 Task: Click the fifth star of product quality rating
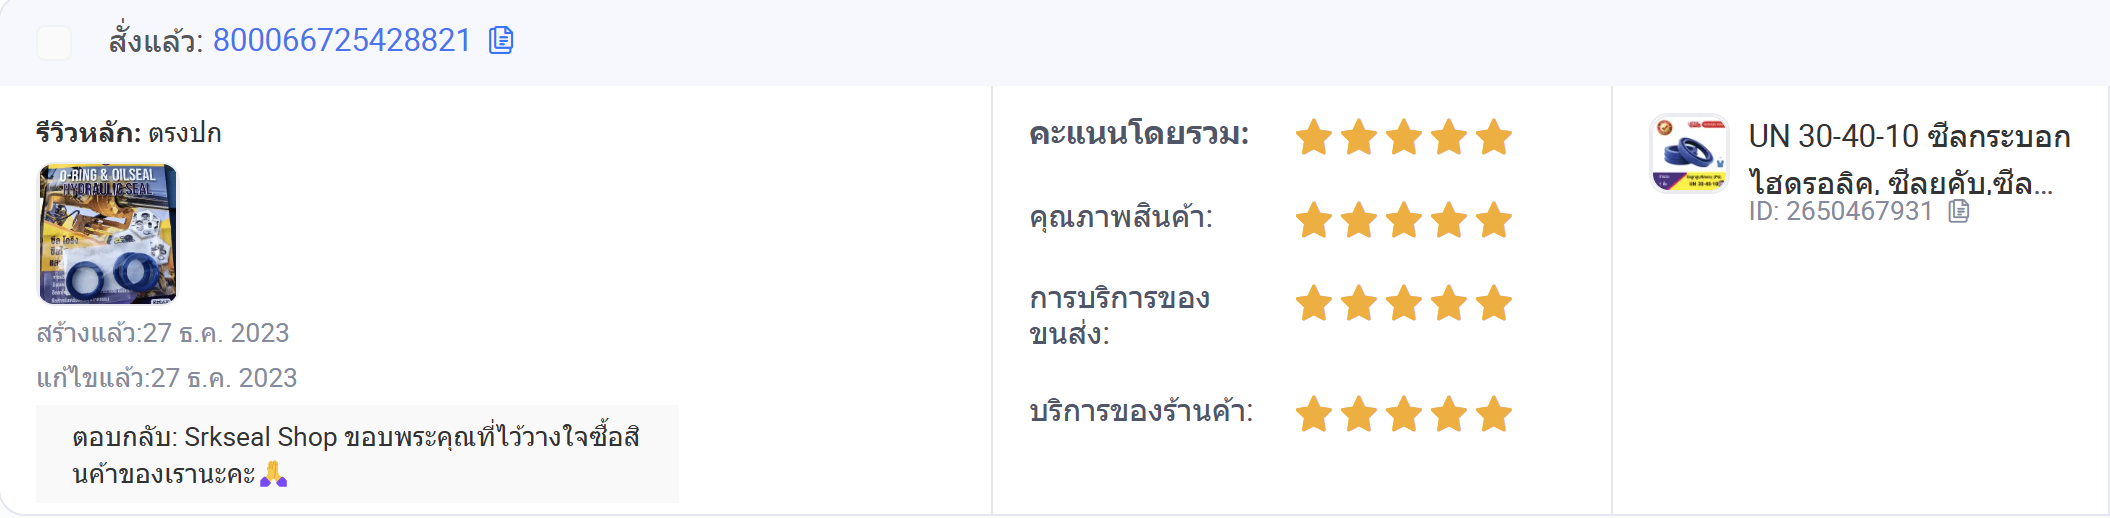pos(1493,220)
